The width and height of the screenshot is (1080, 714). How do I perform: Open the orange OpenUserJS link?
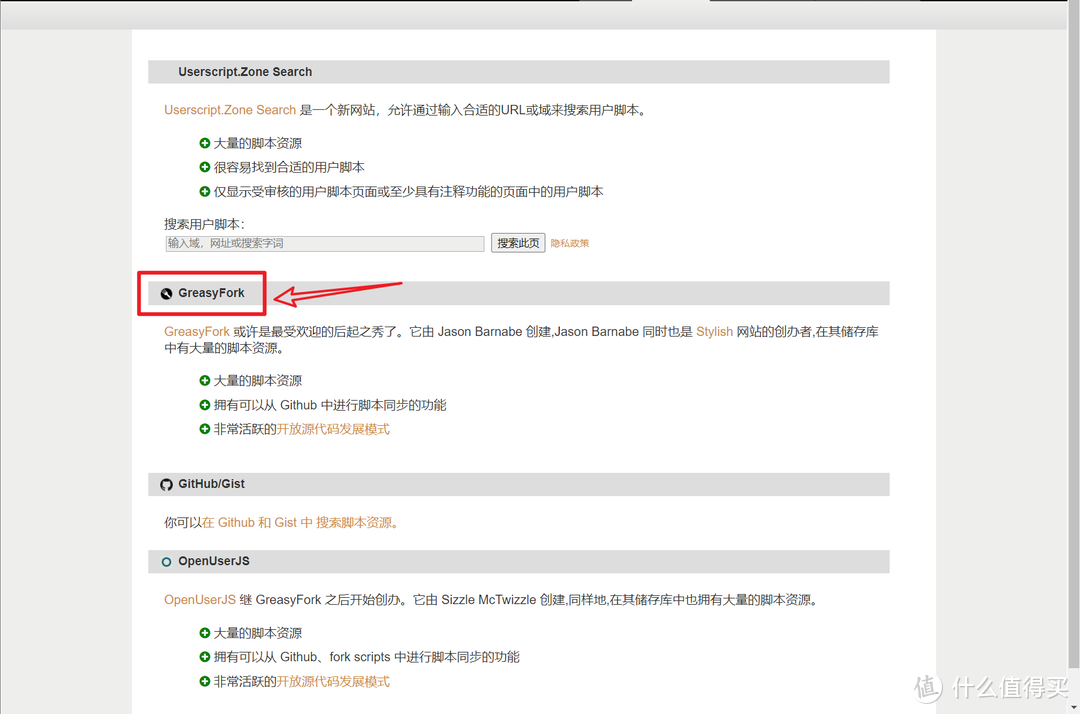200,600
